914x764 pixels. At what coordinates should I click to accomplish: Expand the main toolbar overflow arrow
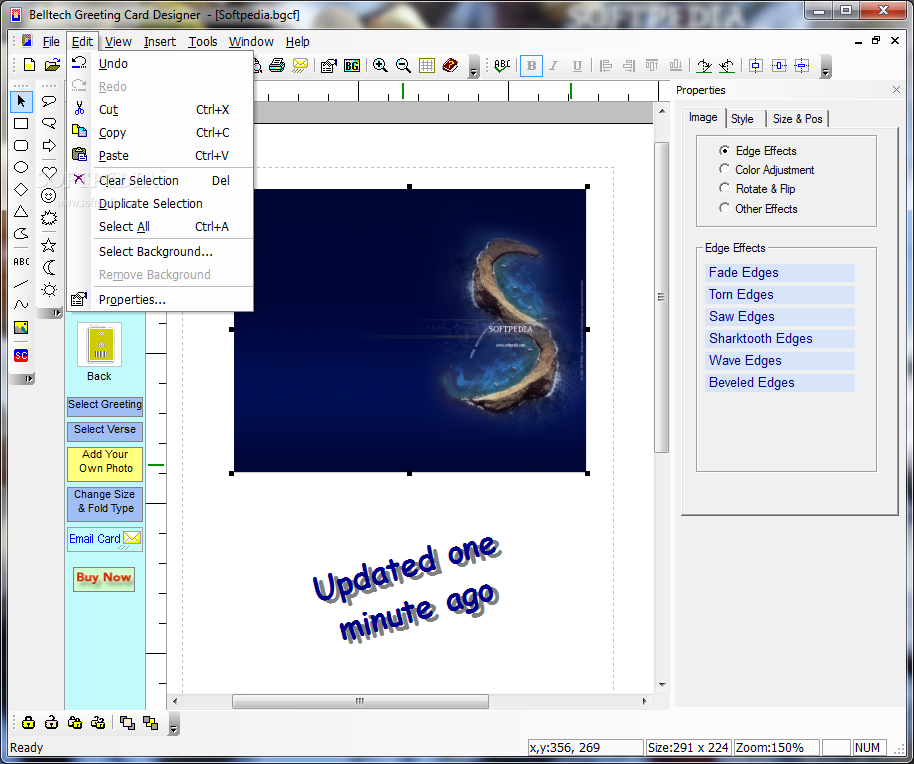[x=473, y=67]
